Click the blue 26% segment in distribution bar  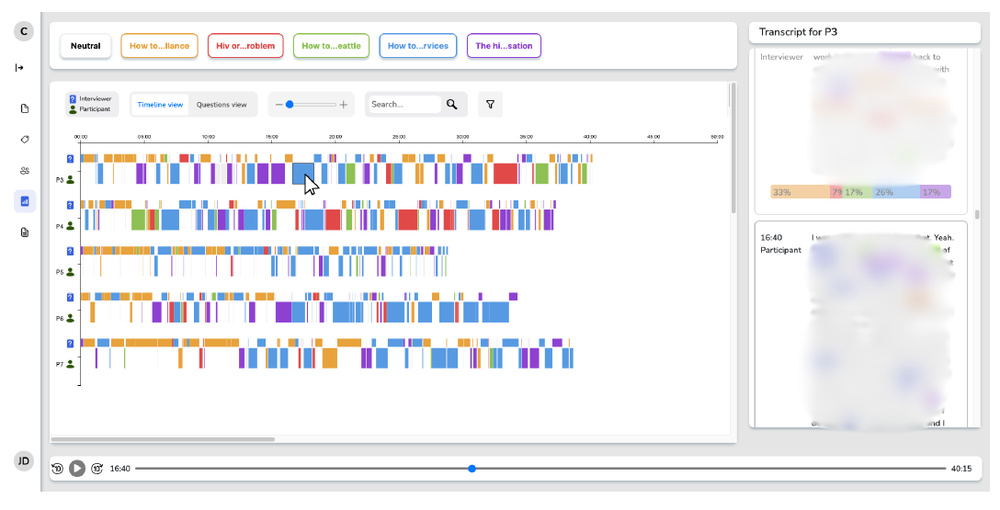pos(897,192)
